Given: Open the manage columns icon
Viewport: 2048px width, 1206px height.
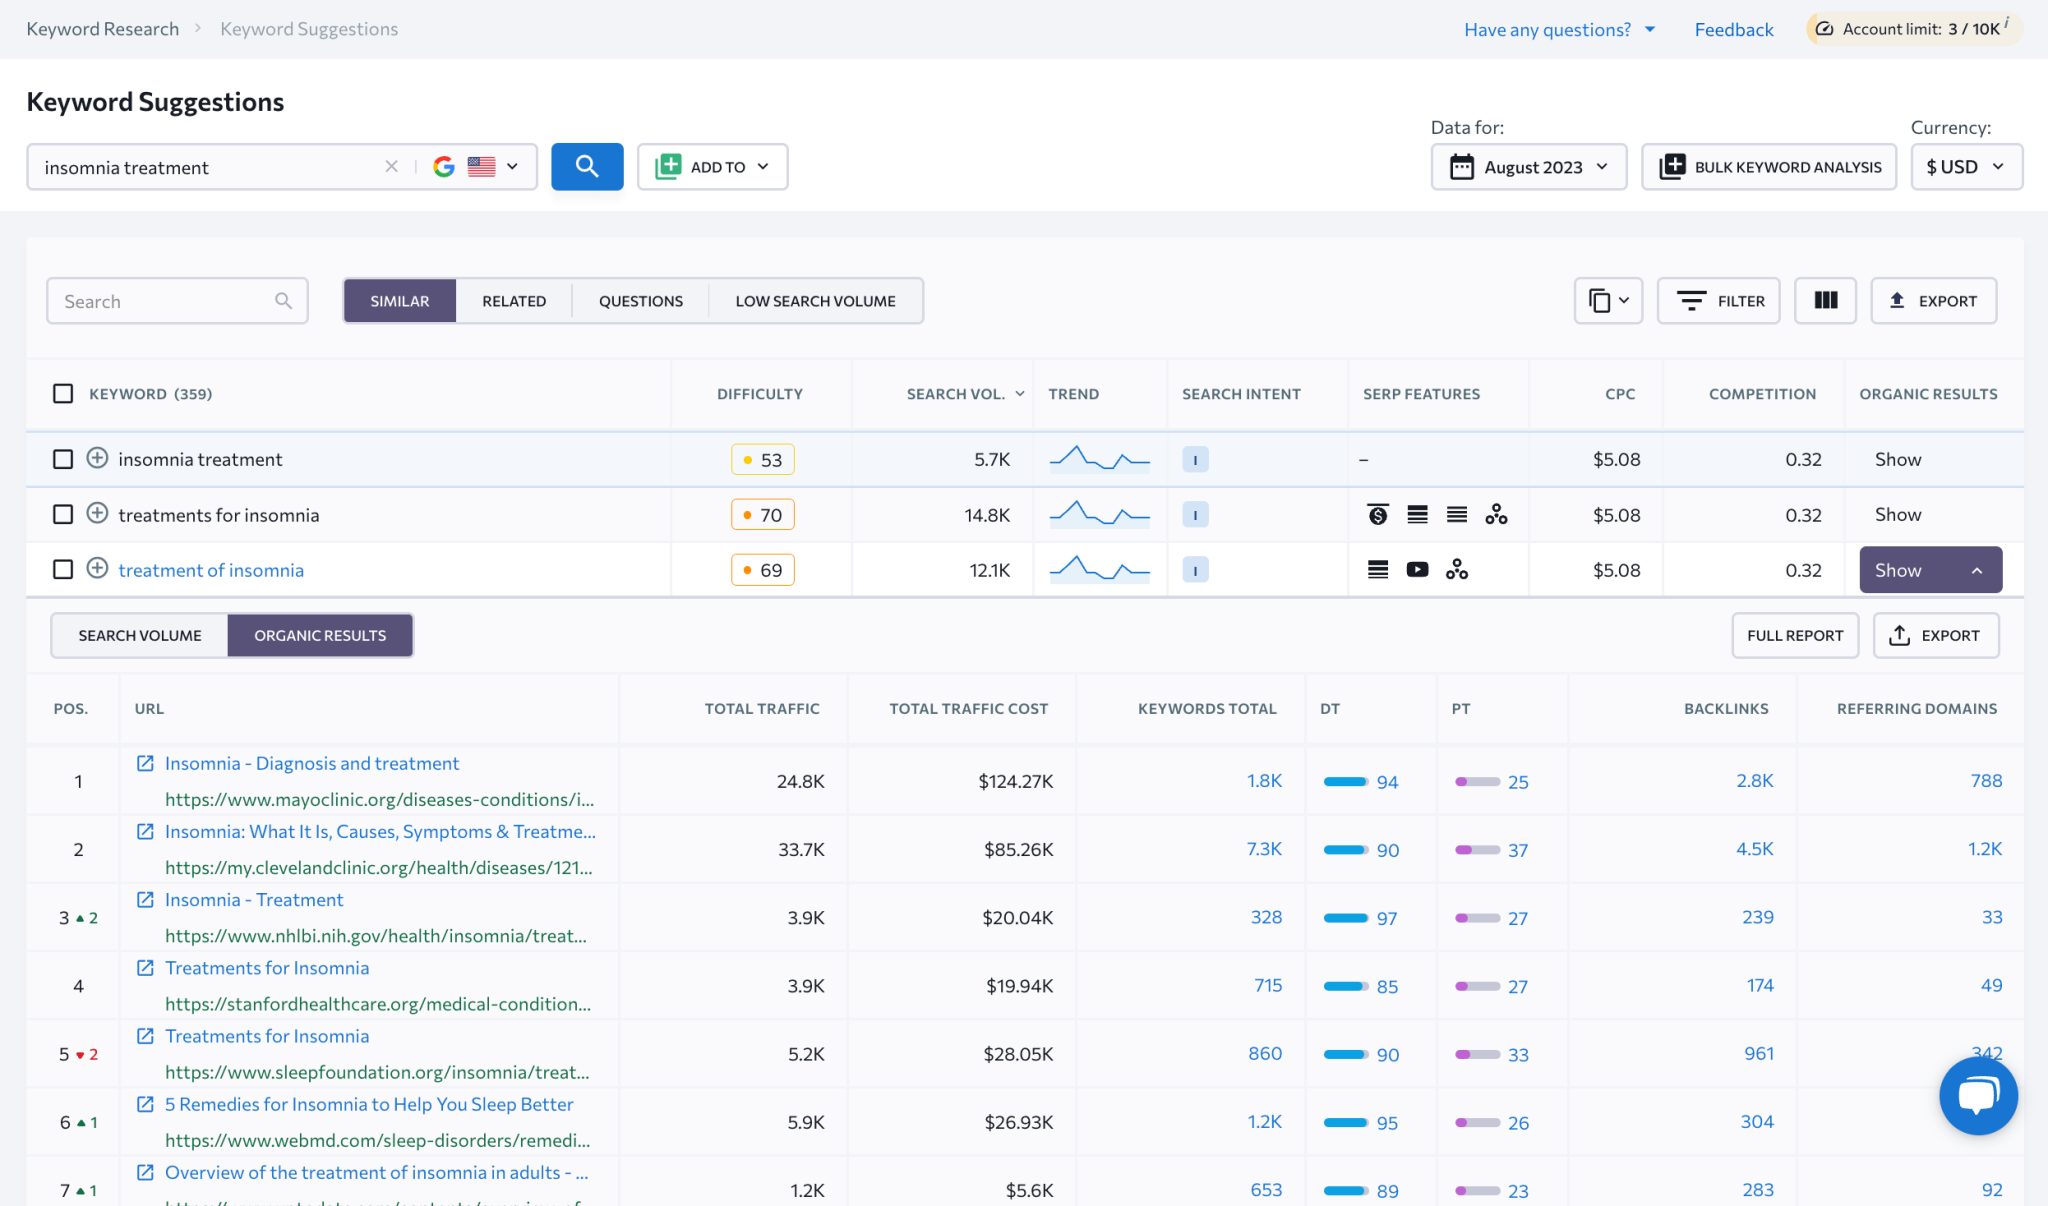Looking at the screenshot, I should (x=1825, y=300).
